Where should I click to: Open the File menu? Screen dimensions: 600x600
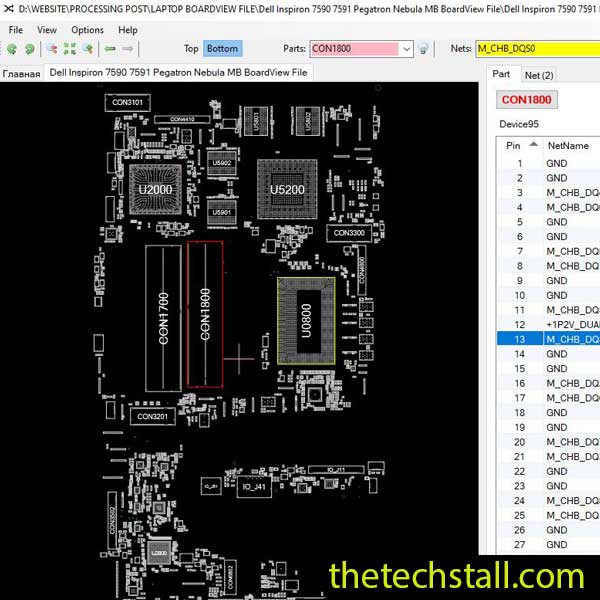click(15, 30)
